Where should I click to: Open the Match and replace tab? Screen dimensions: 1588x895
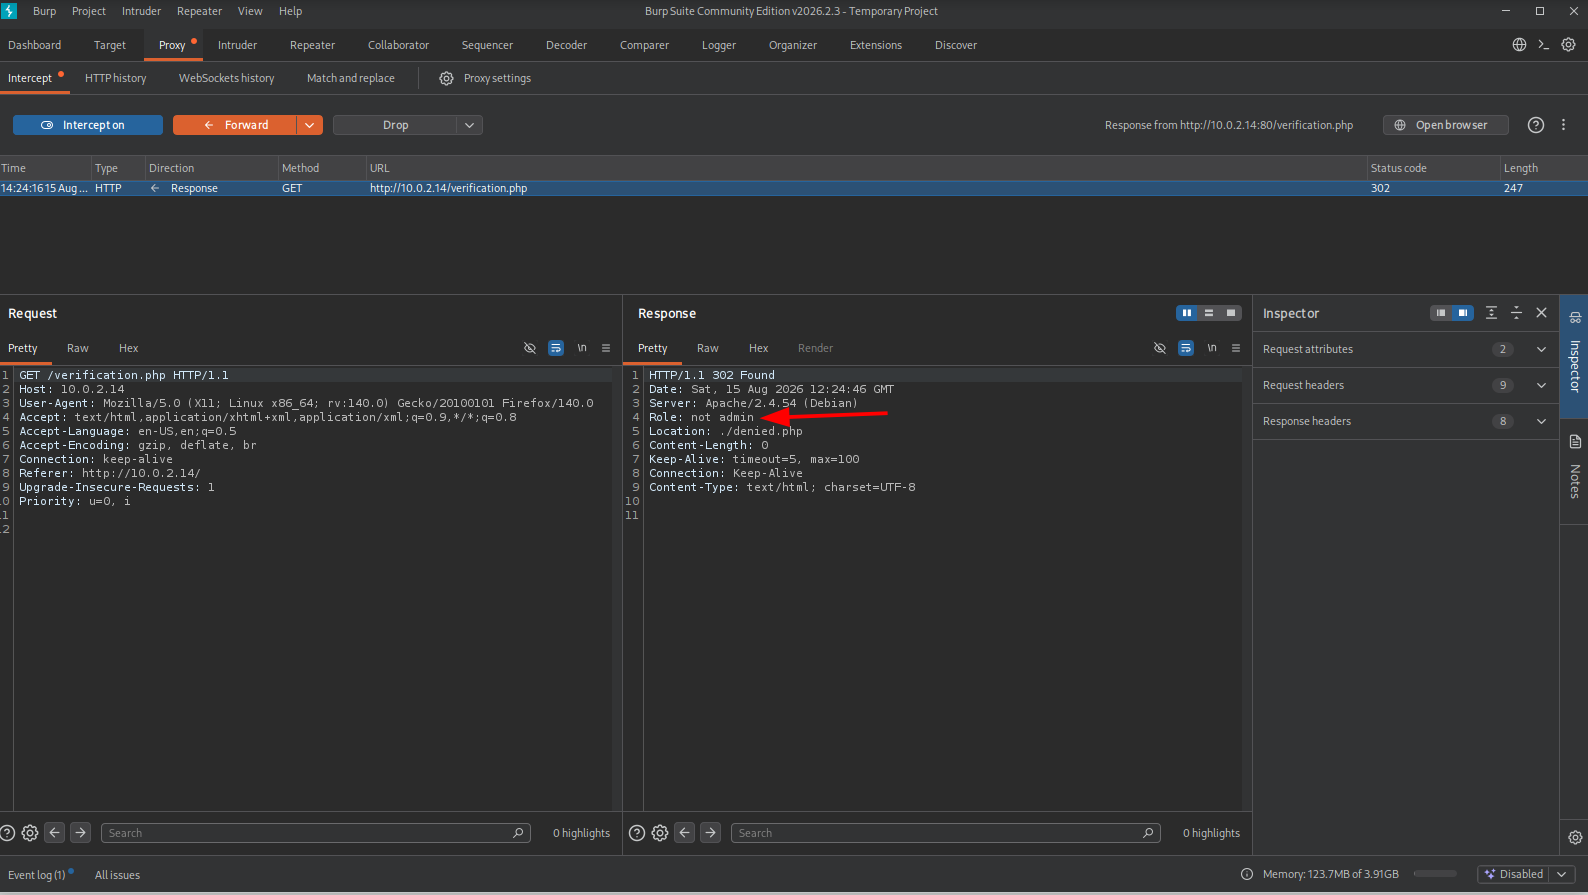[350, 78]
